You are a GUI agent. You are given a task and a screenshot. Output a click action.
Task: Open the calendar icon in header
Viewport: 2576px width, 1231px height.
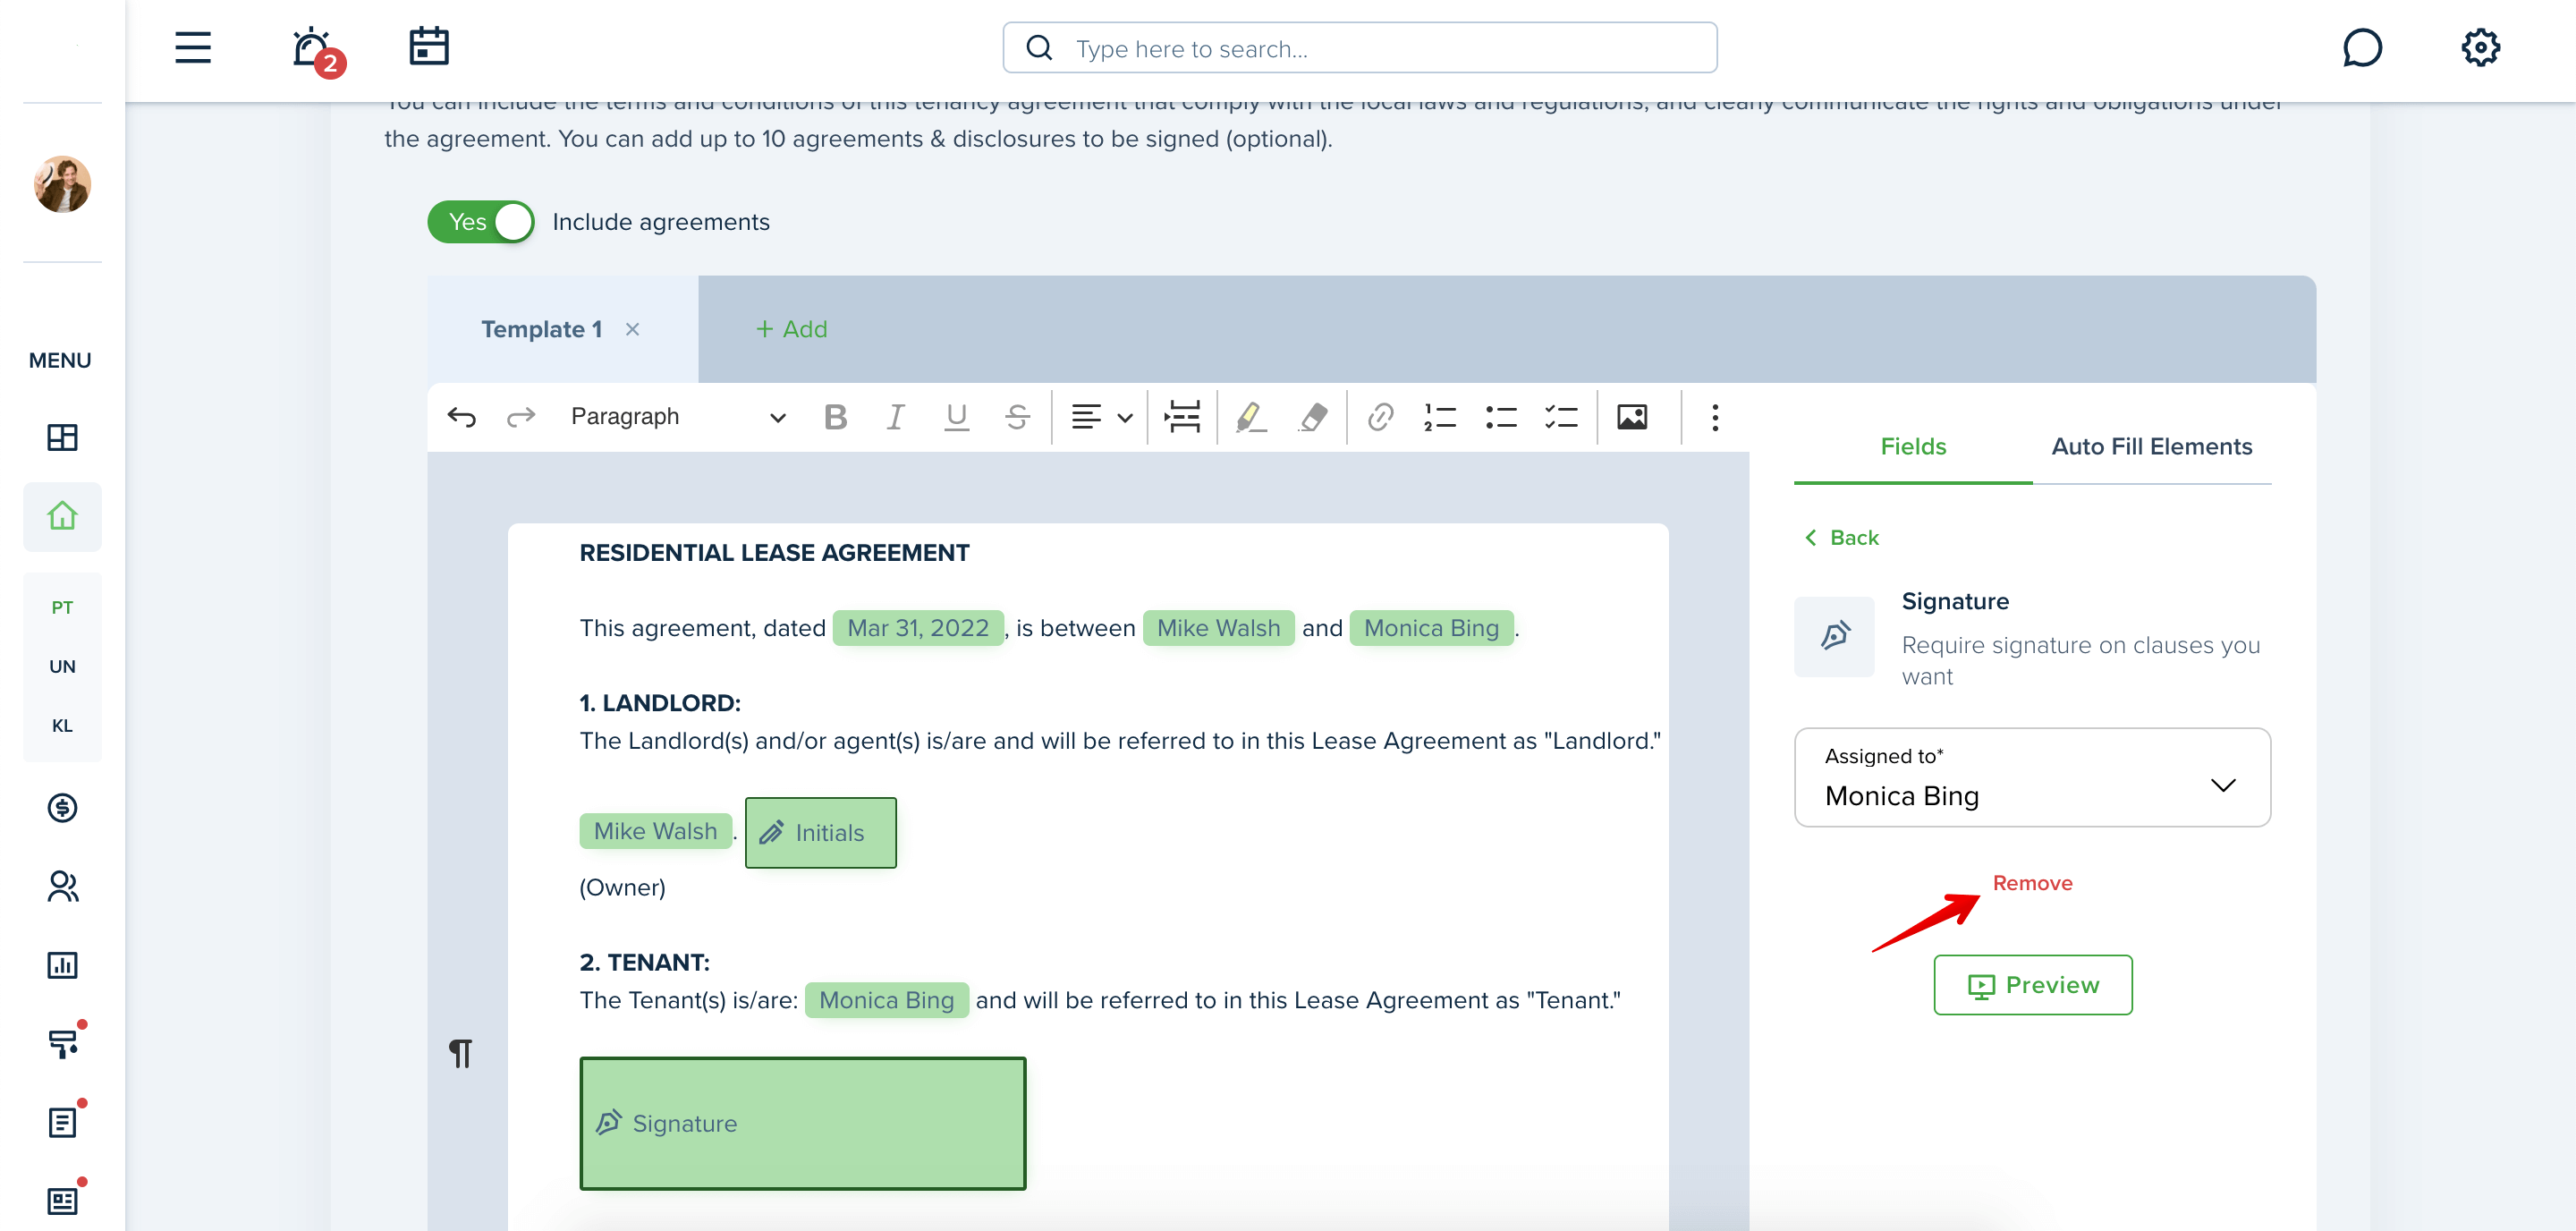pos(429,47)
